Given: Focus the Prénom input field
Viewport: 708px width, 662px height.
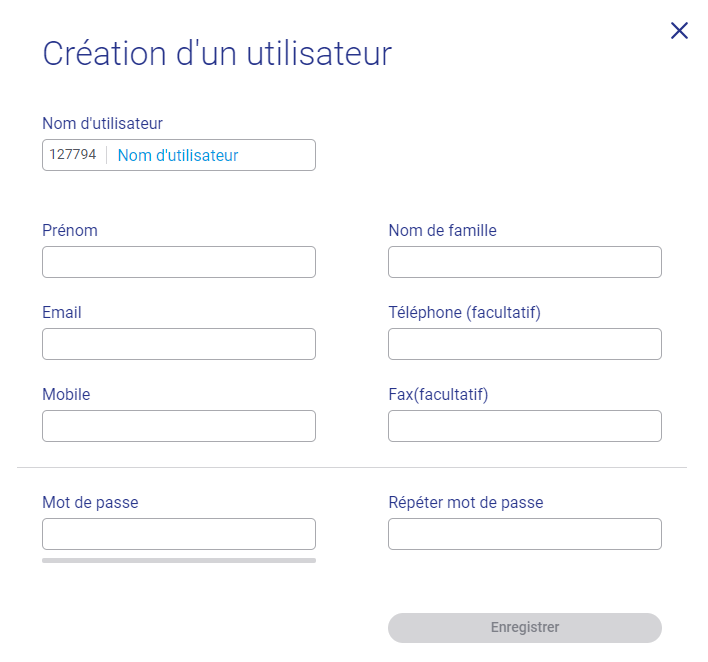Looking at the screenshot, I should [x=179, y=262].
